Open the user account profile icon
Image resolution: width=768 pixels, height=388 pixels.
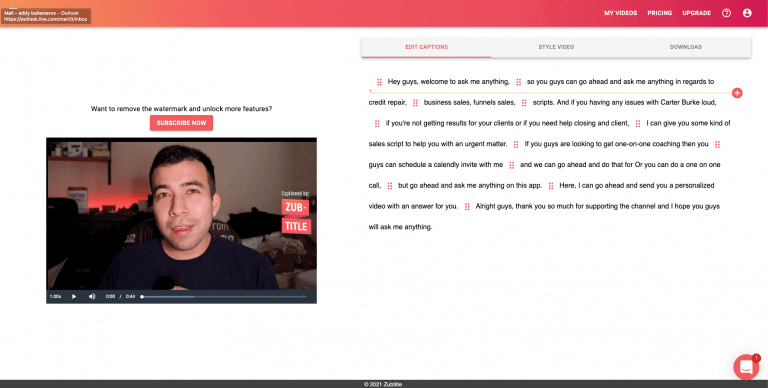tap(747, 13)
